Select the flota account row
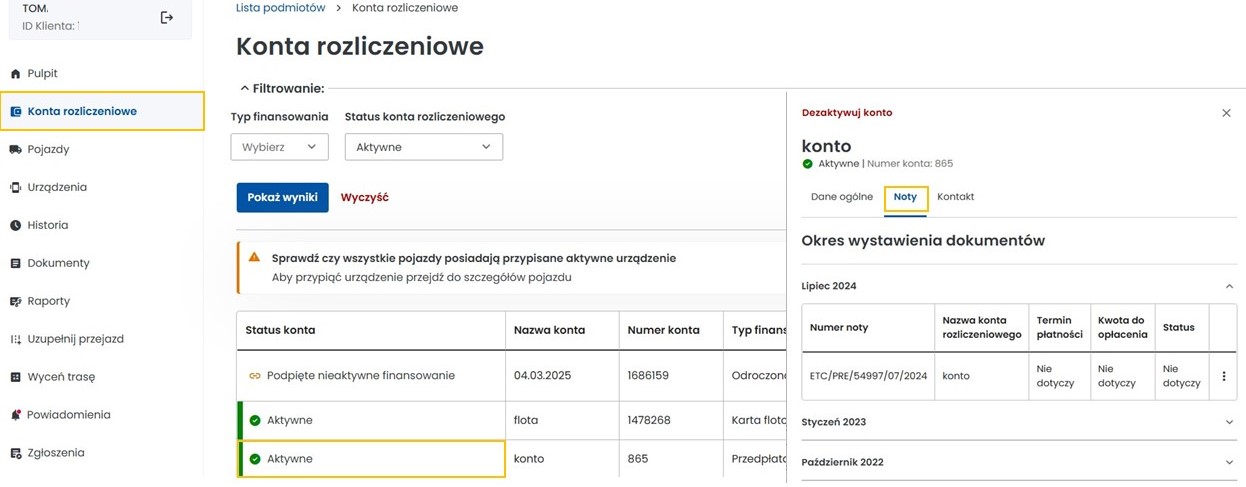Image resolution: width=1246 pixels, height=487 pixels. (526, 420)
